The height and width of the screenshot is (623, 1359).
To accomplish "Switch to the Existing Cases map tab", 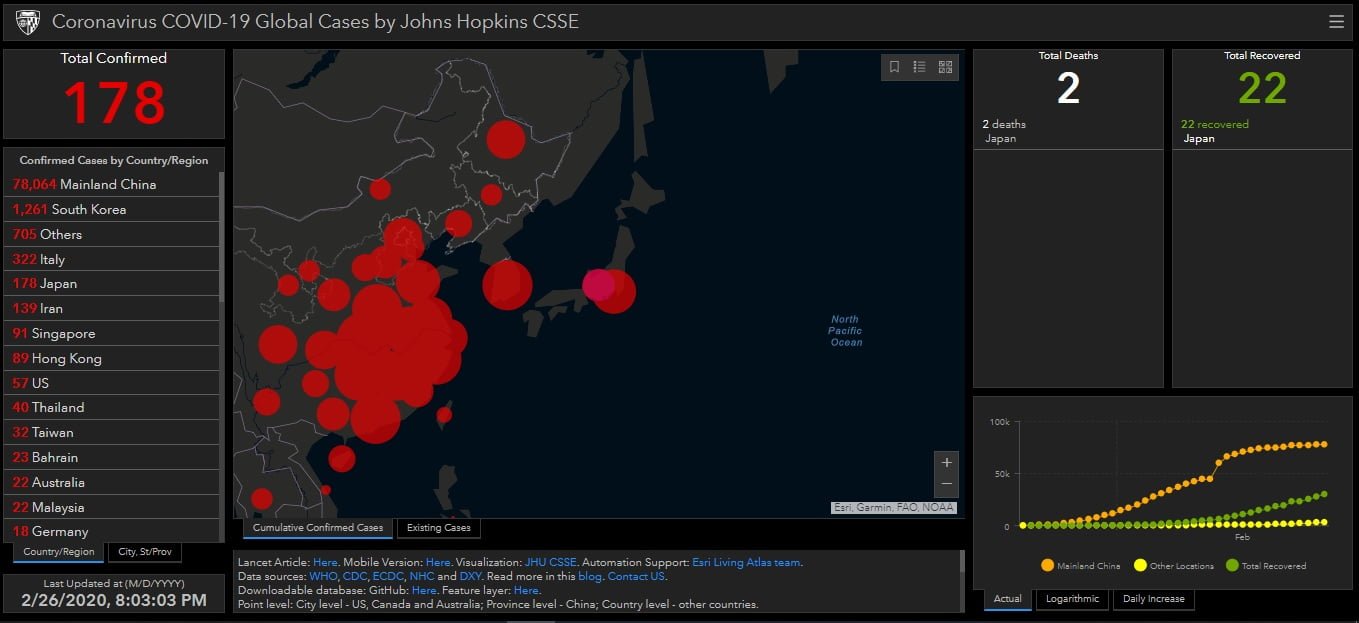I will click(x=438, y=528).
